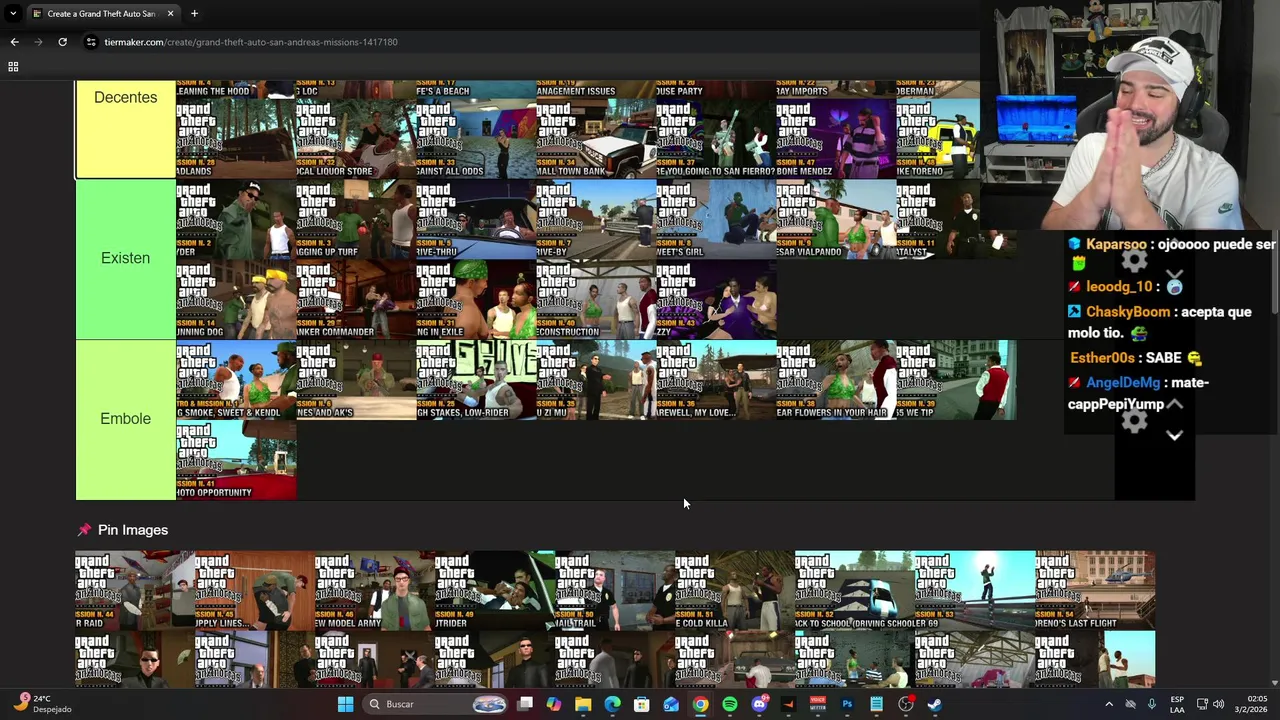The height and width of the screenshot is (720, 1280).
Task: Open Steam from the taskbar
Action: click(x=934, y=704)
